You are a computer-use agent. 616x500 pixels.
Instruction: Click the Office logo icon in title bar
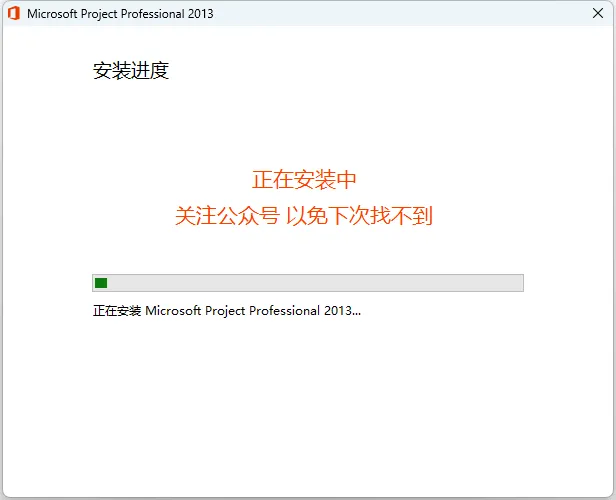pos(14,13)
